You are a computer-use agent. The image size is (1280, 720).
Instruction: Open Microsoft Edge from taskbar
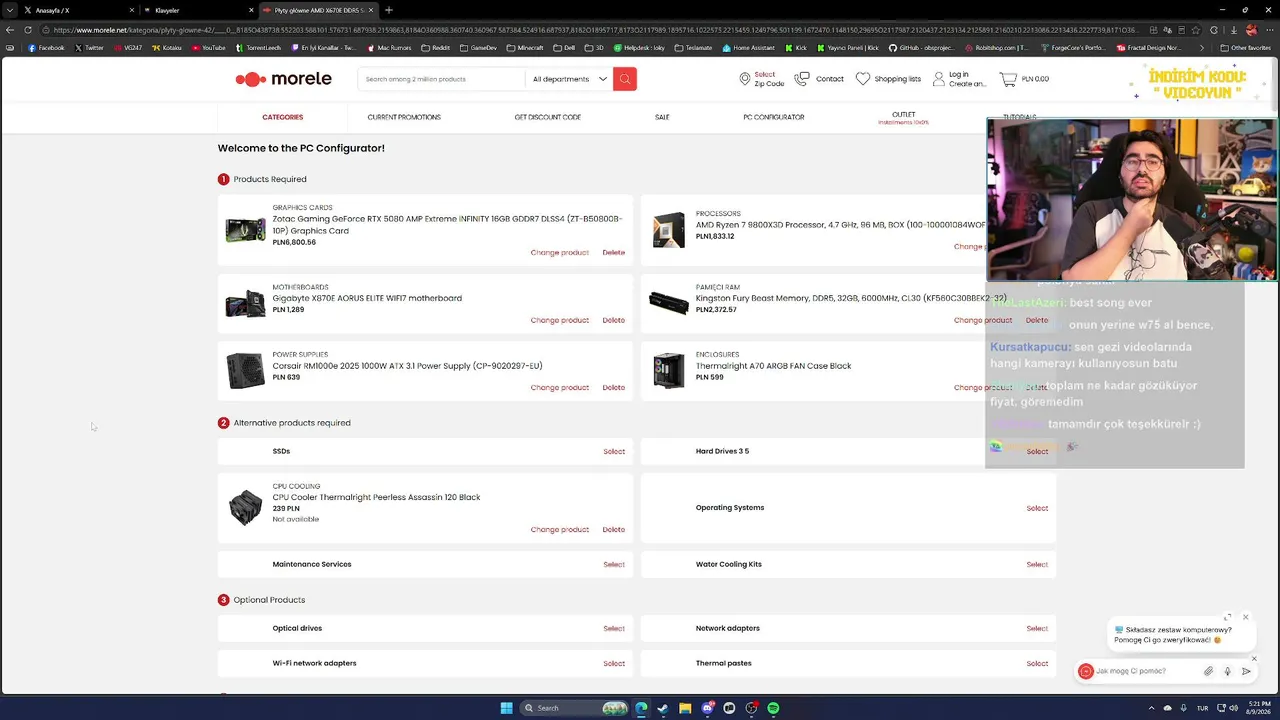coord(641,708)
